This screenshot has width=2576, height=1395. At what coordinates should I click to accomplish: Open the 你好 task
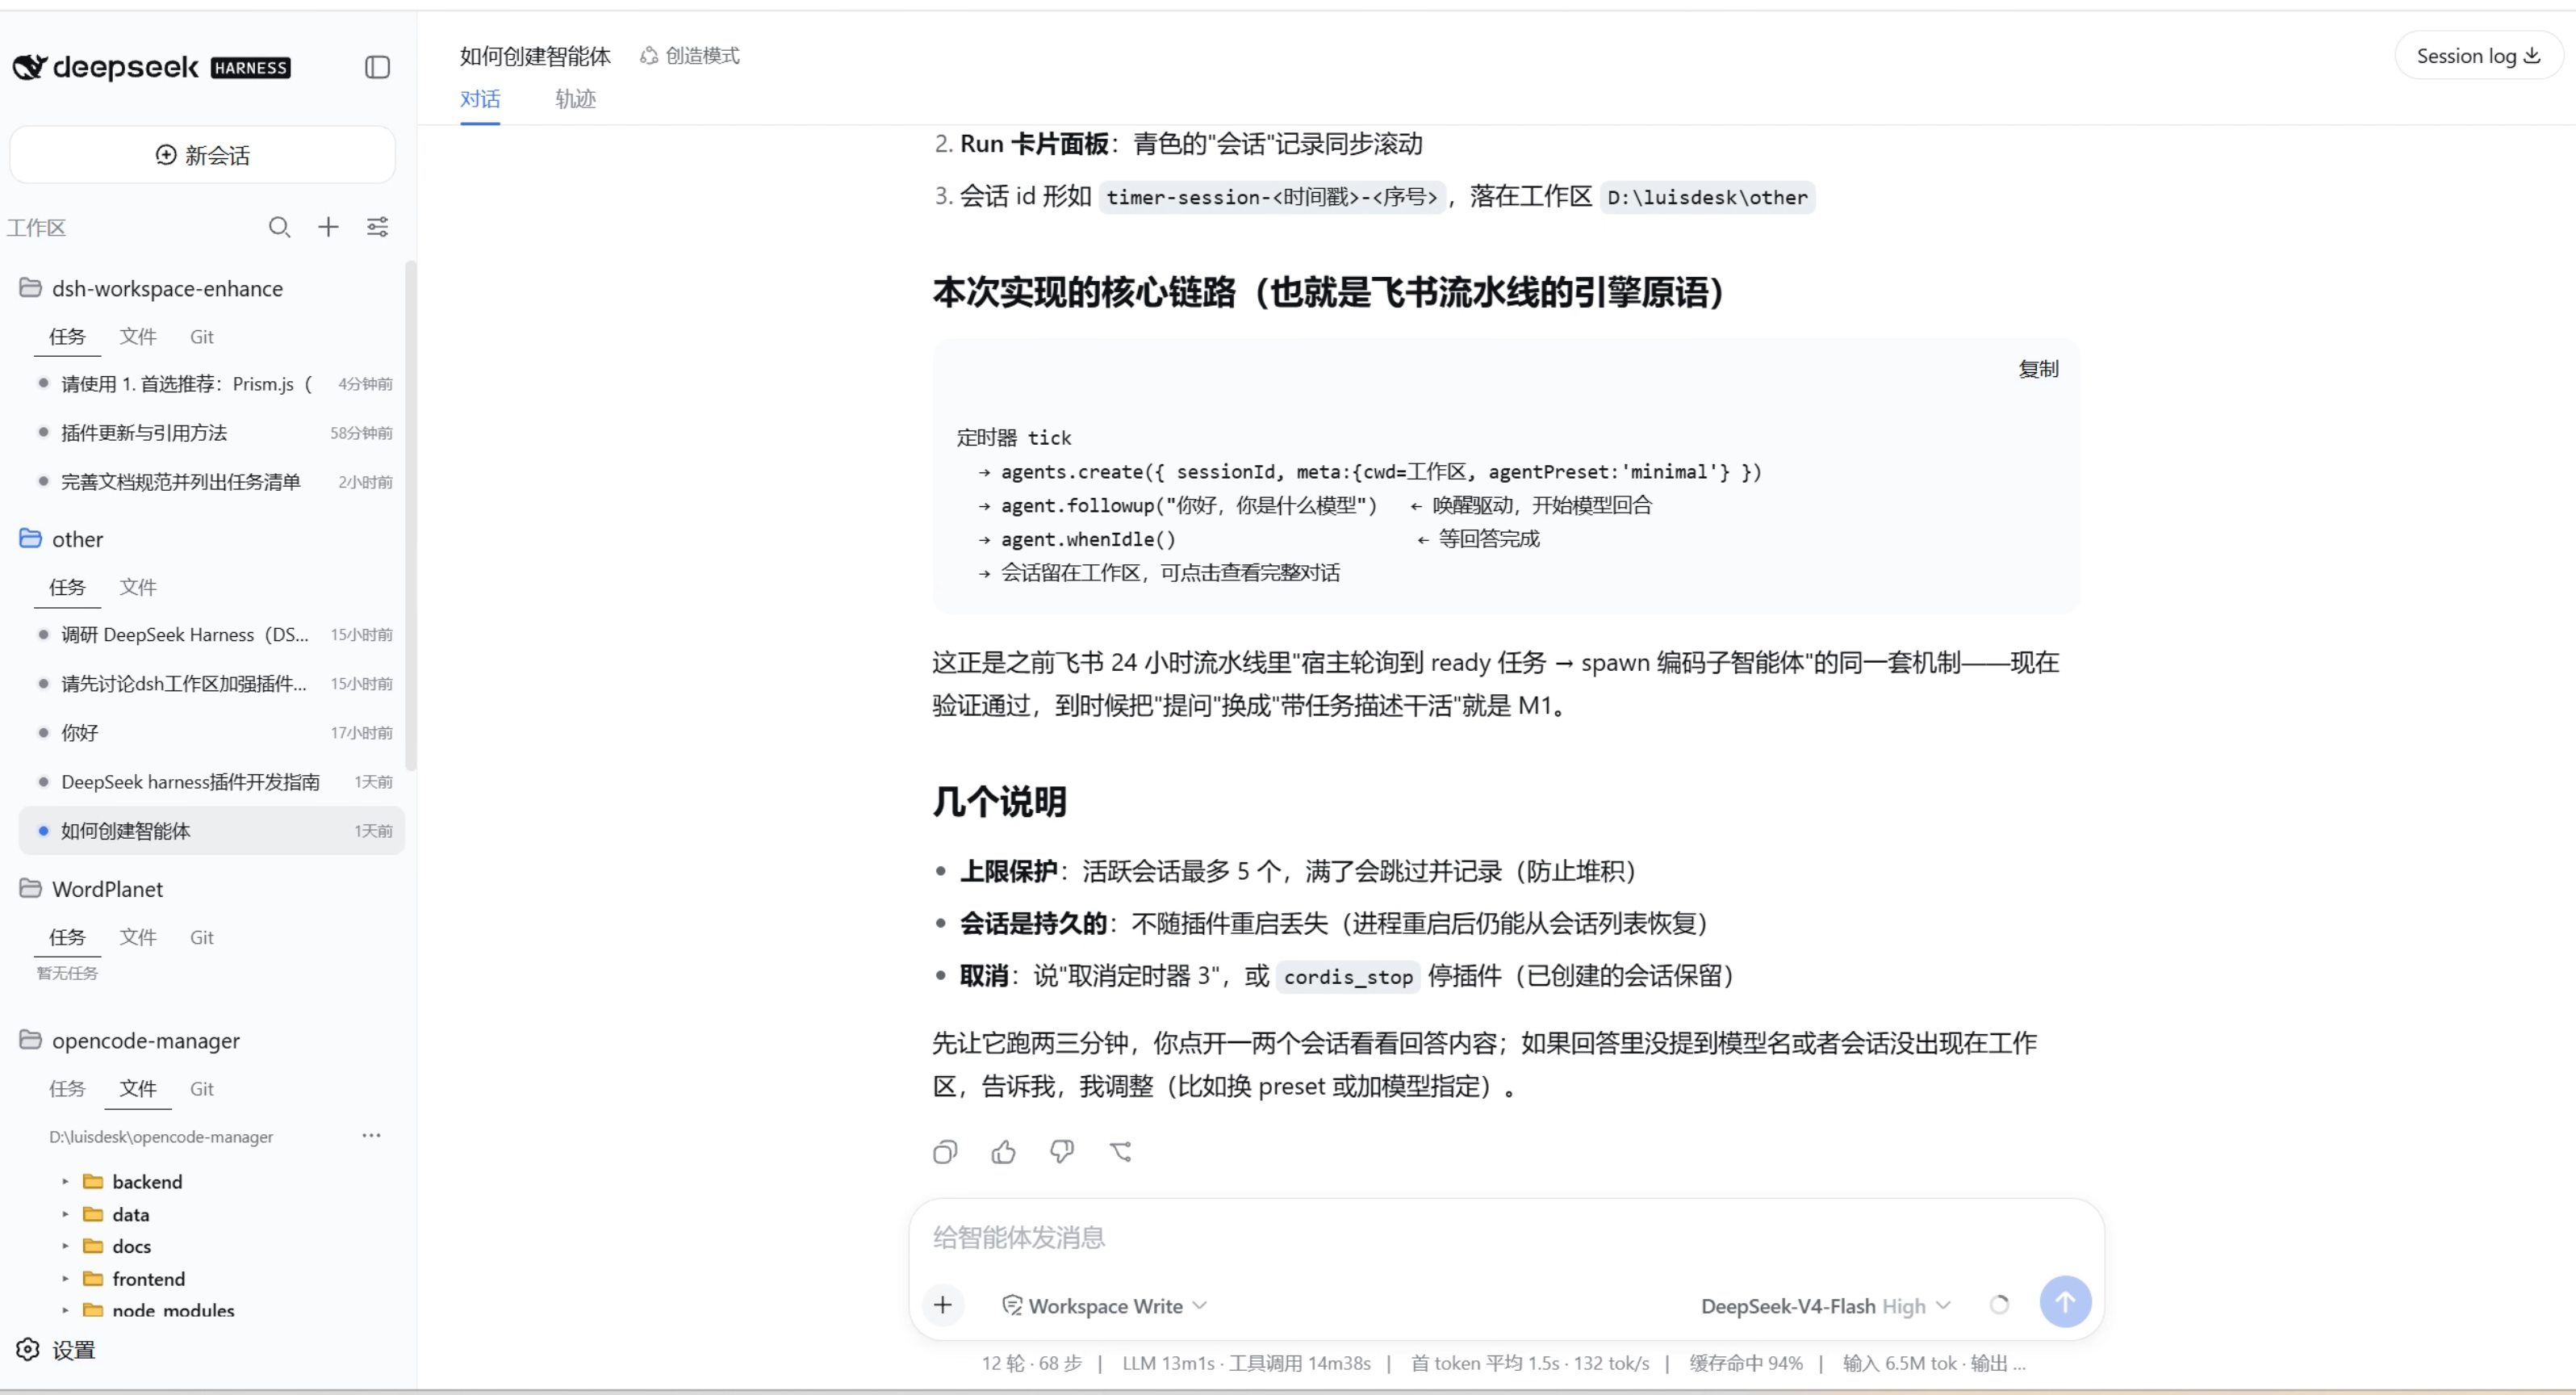(212, 732)
